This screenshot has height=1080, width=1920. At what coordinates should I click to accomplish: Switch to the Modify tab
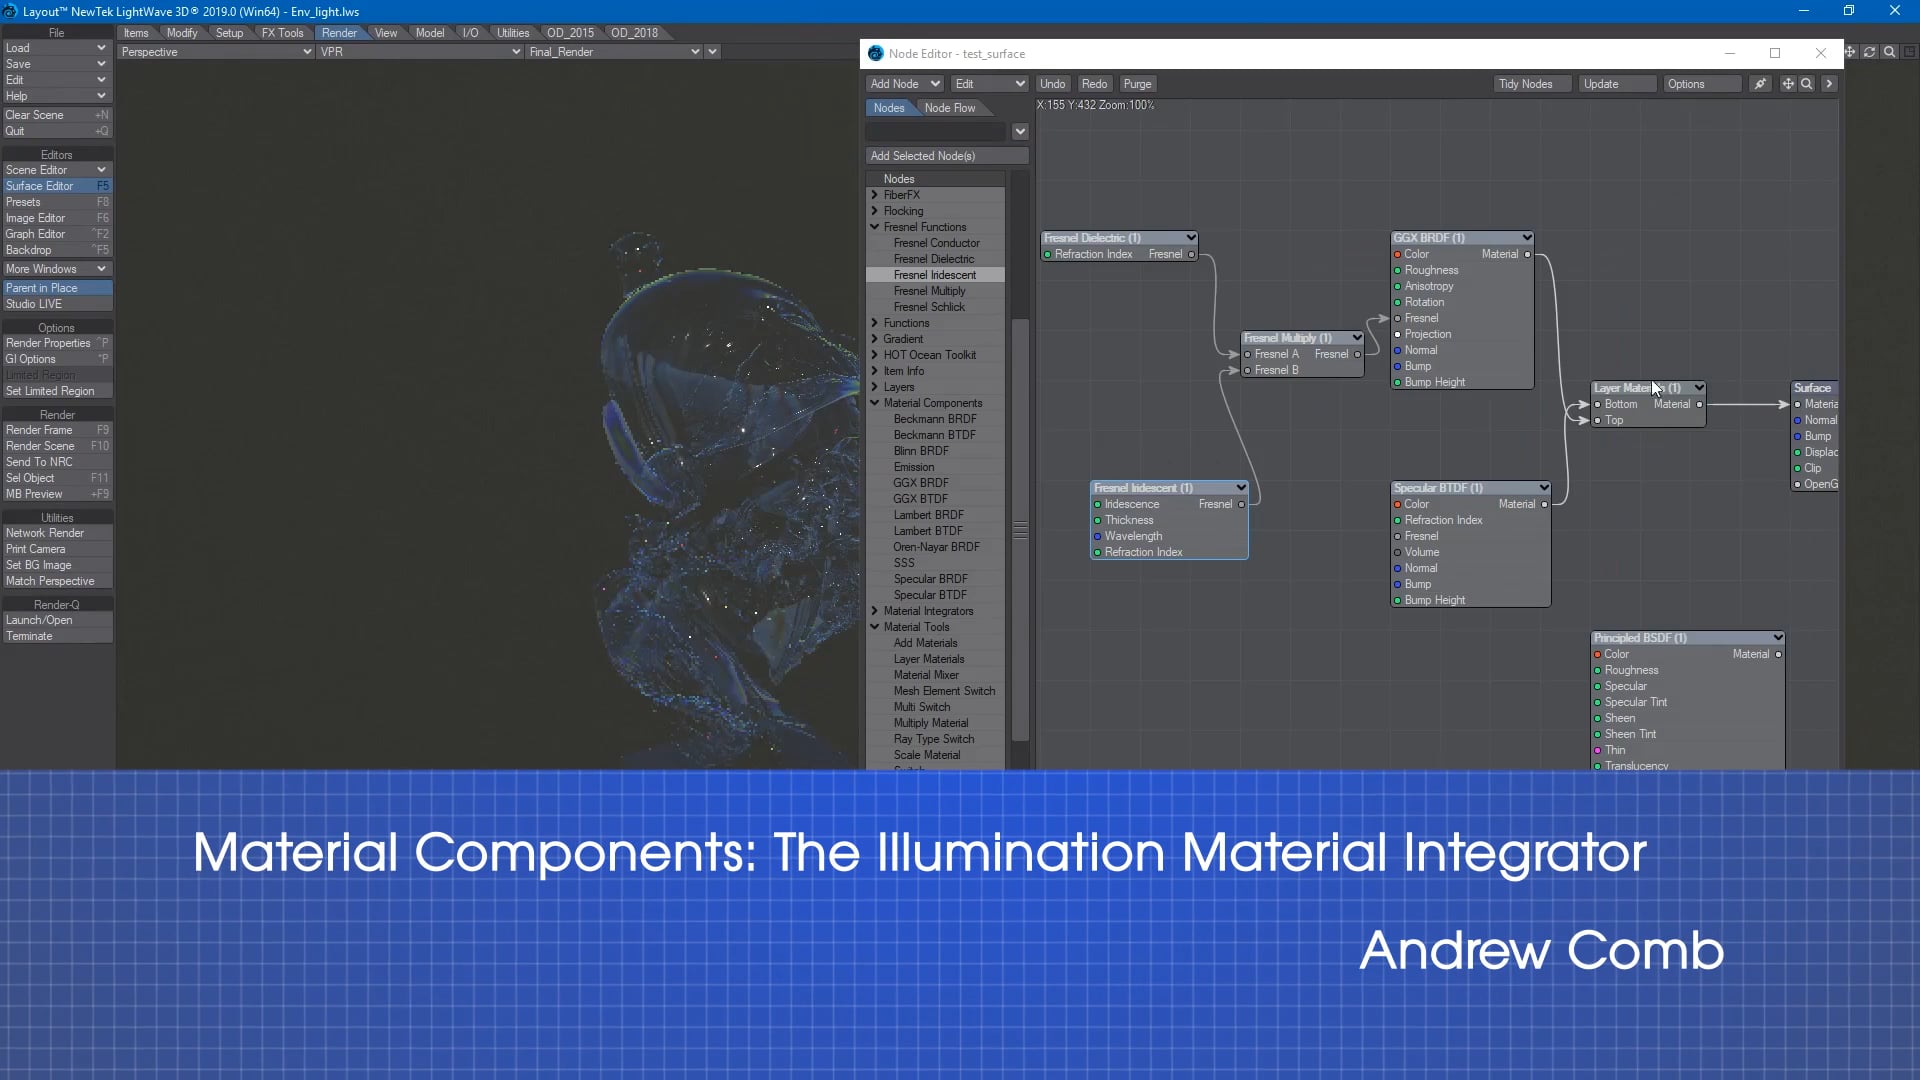pyautogui.click(x=182, y=33)
